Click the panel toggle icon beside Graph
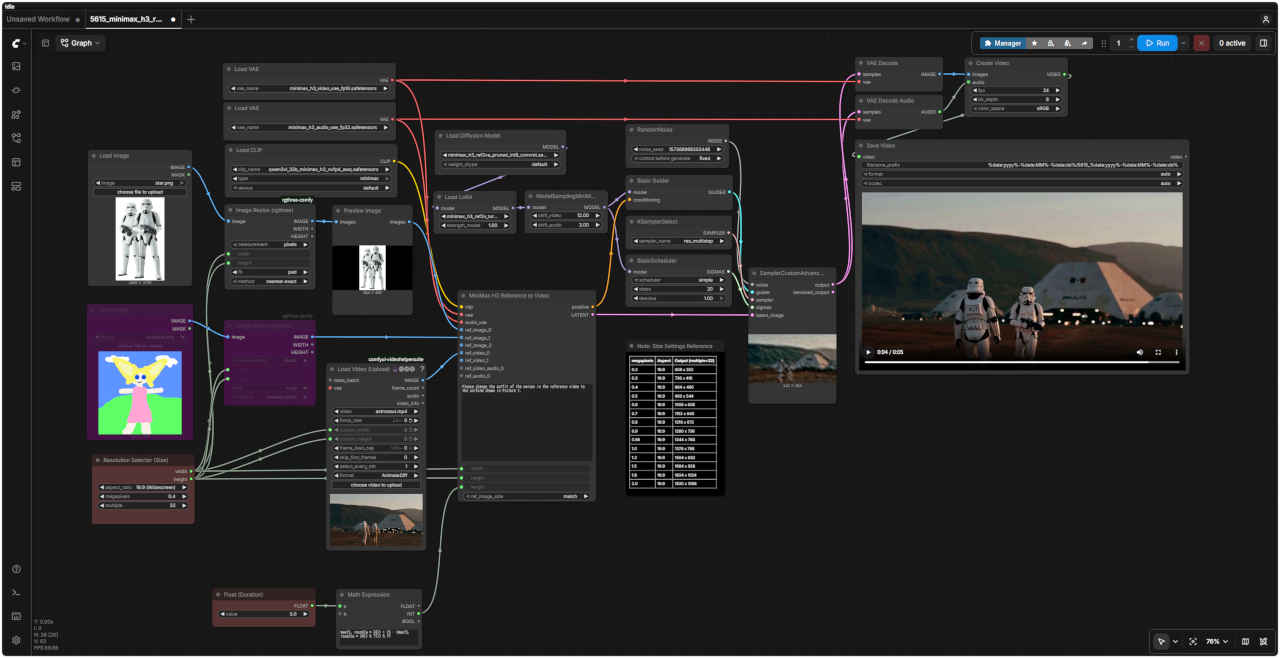The image size is (1280, 658). pyautogui.click(x=45, y=43)
